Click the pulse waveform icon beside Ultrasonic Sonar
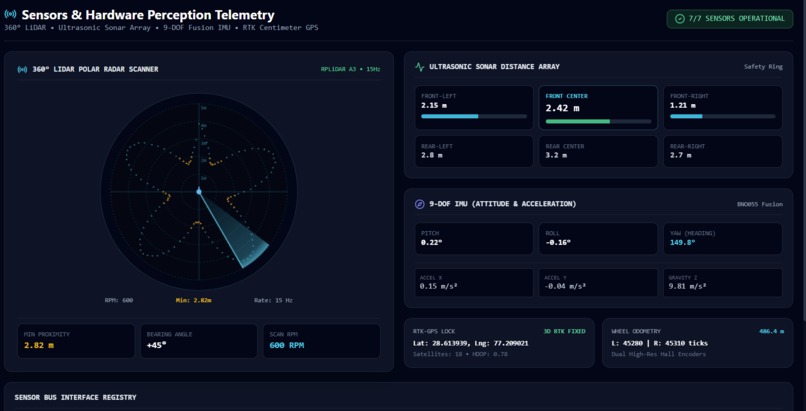Screen dimensions: 806x411 click(x=419, y=66)
